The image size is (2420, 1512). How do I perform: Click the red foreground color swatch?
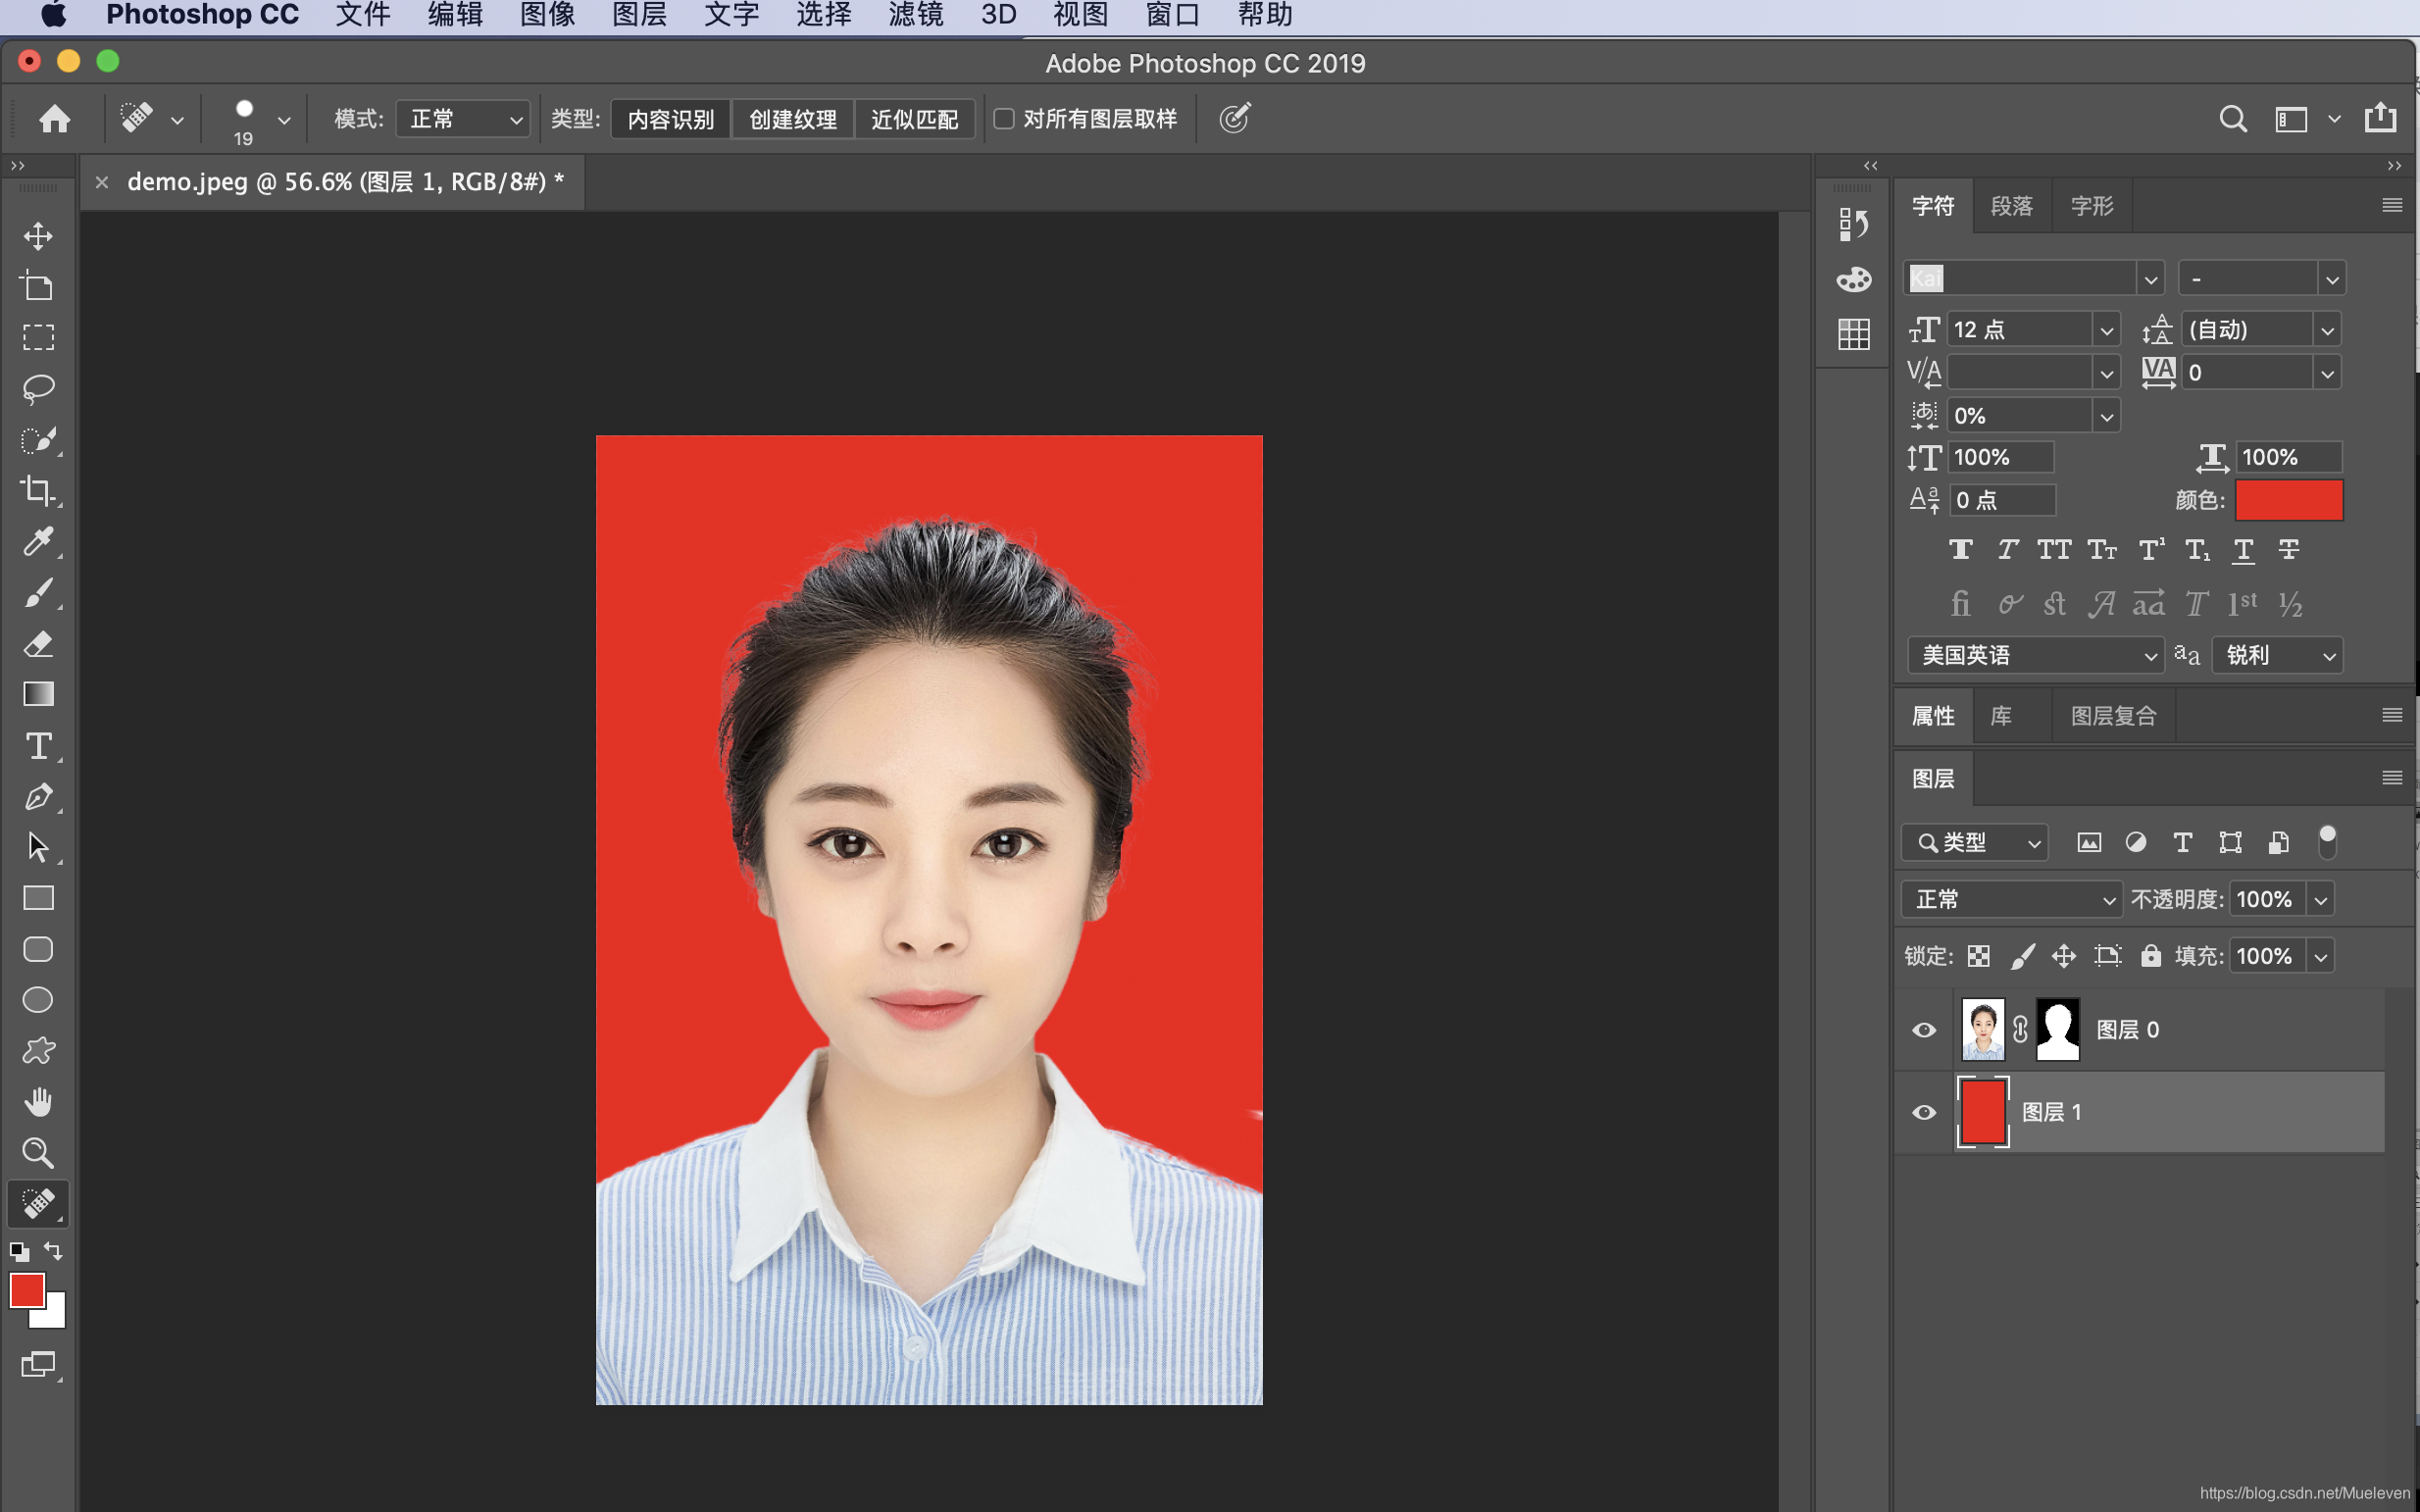pos(27,1291)
